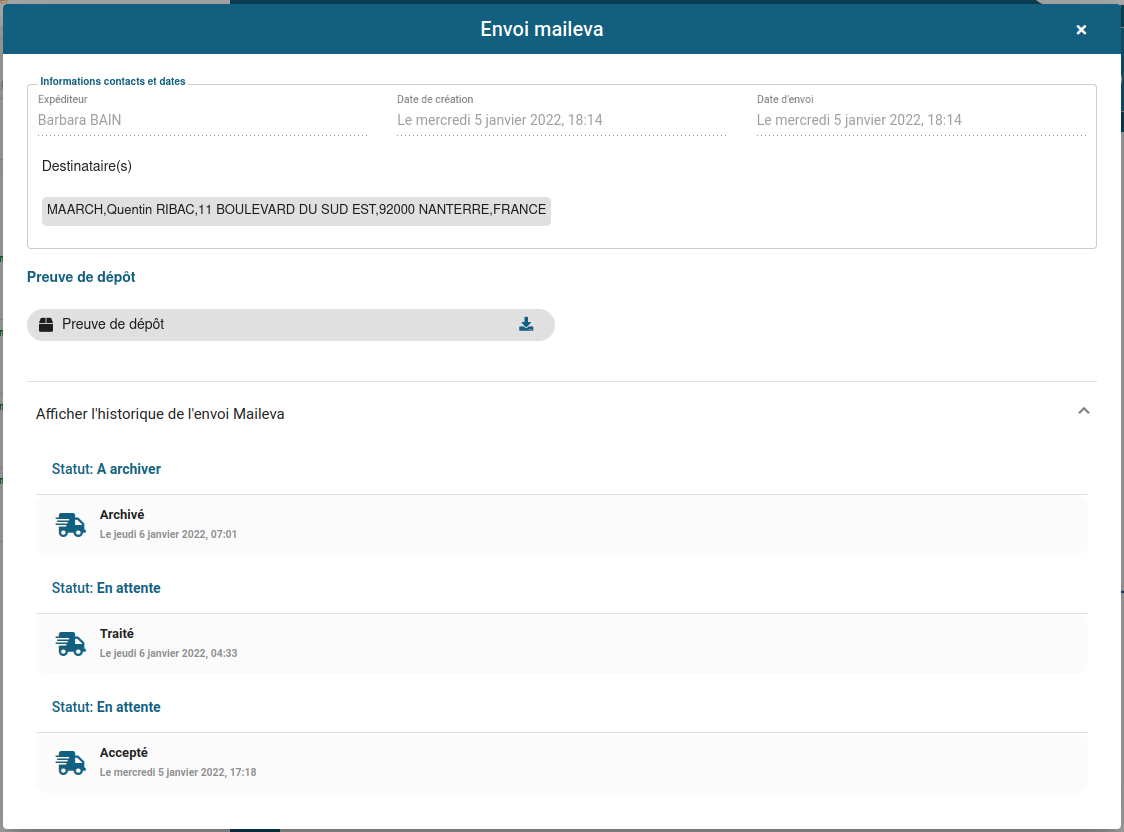Click the truck icon next to Archivé
The height and width of the screenshot is (832, 1124).
coord(70,525)
